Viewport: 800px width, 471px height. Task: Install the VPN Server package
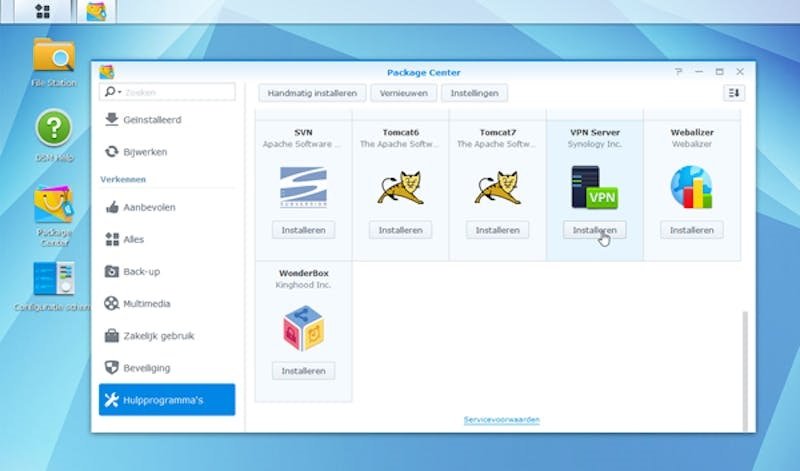594,230
